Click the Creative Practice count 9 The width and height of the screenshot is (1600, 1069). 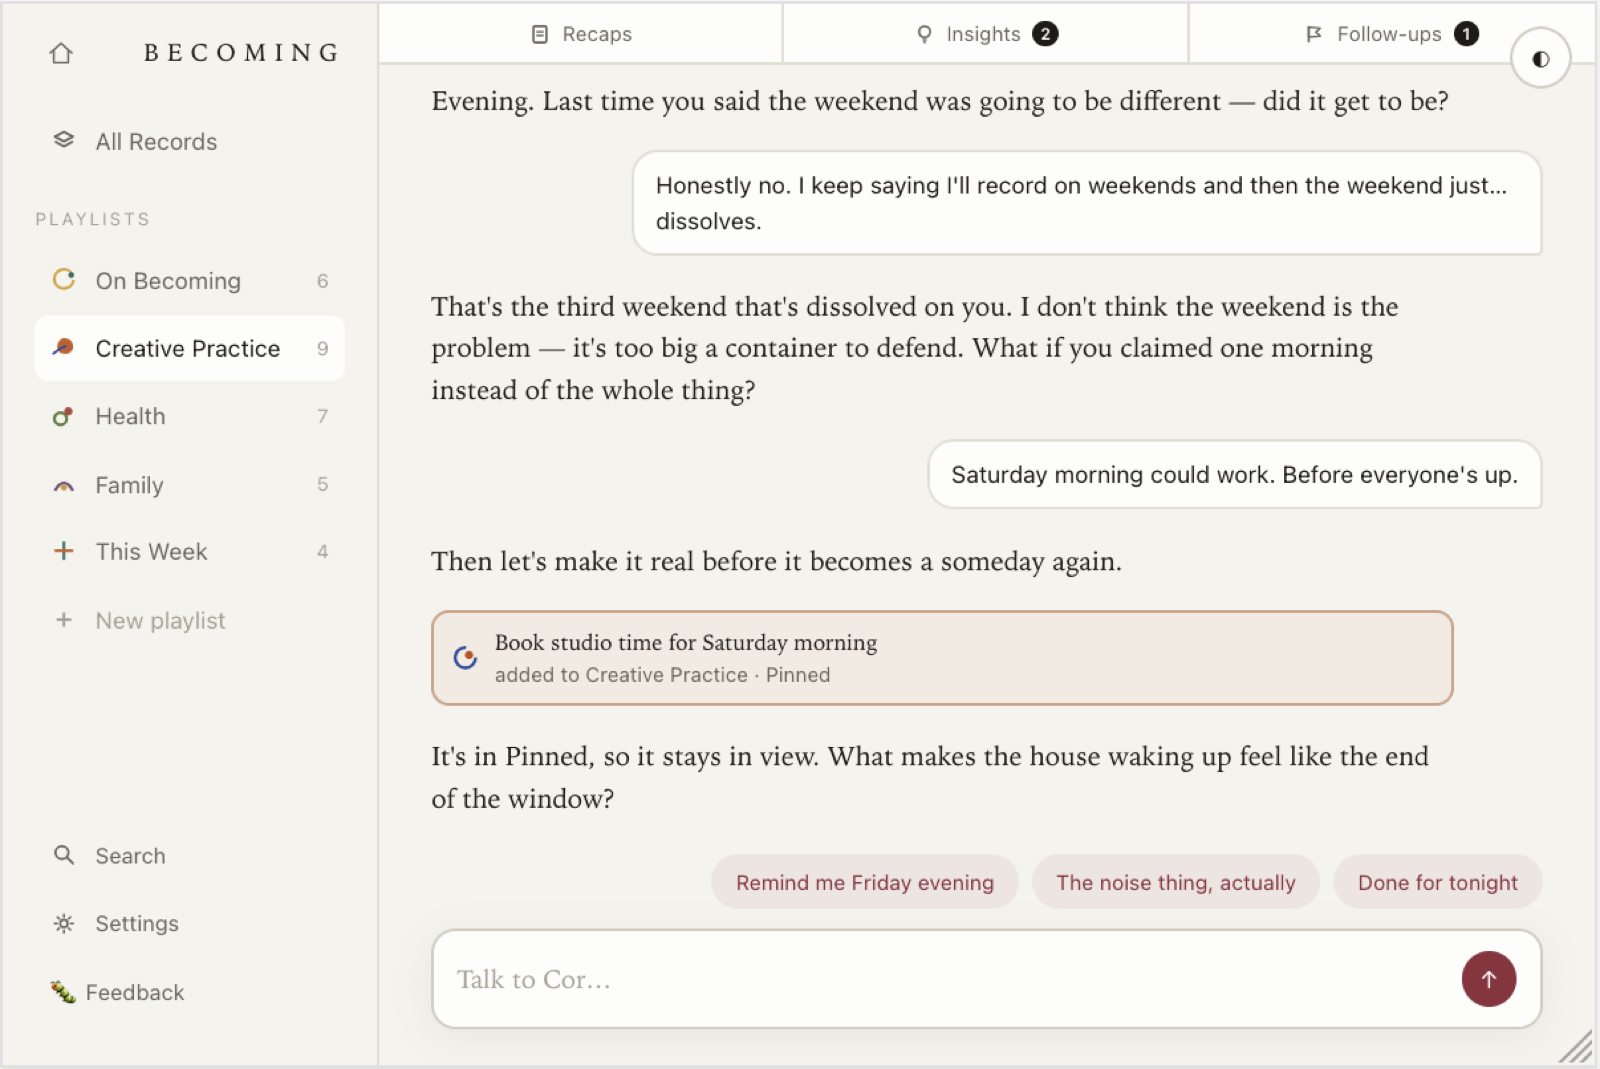tap(322, 349)
